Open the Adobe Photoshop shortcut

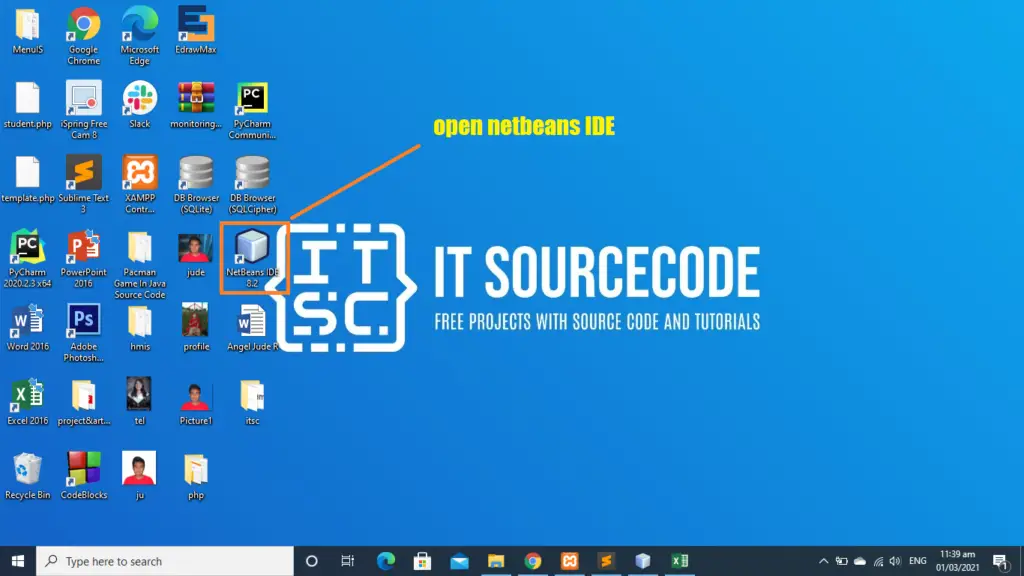coord(83,322)
